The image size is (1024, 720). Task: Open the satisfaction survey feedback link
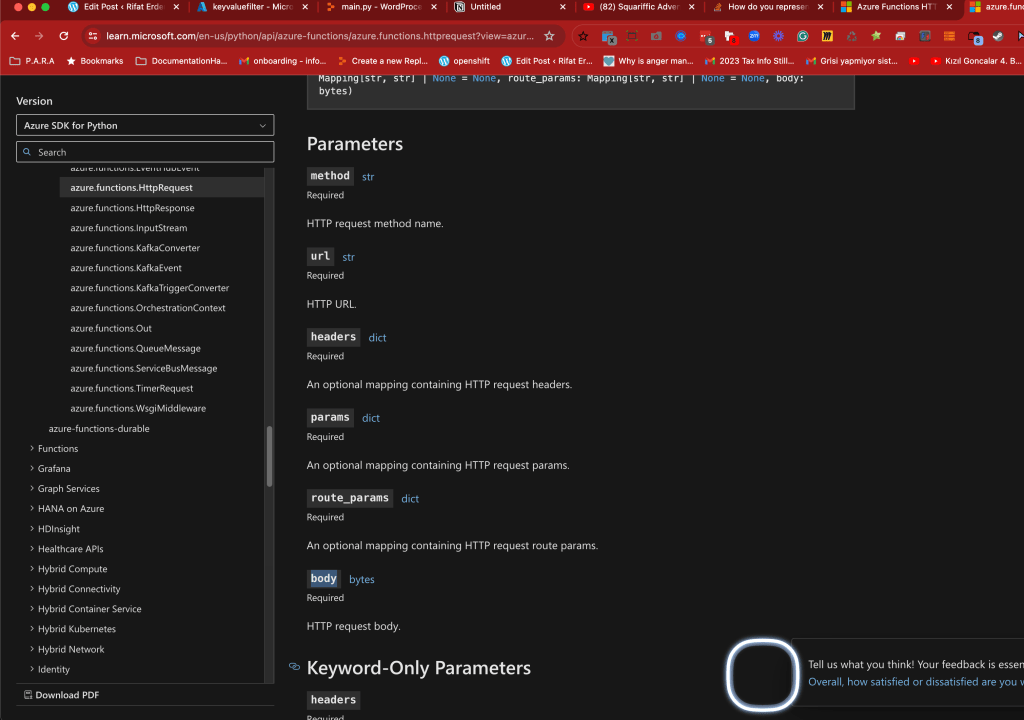(x=916, y=681)
